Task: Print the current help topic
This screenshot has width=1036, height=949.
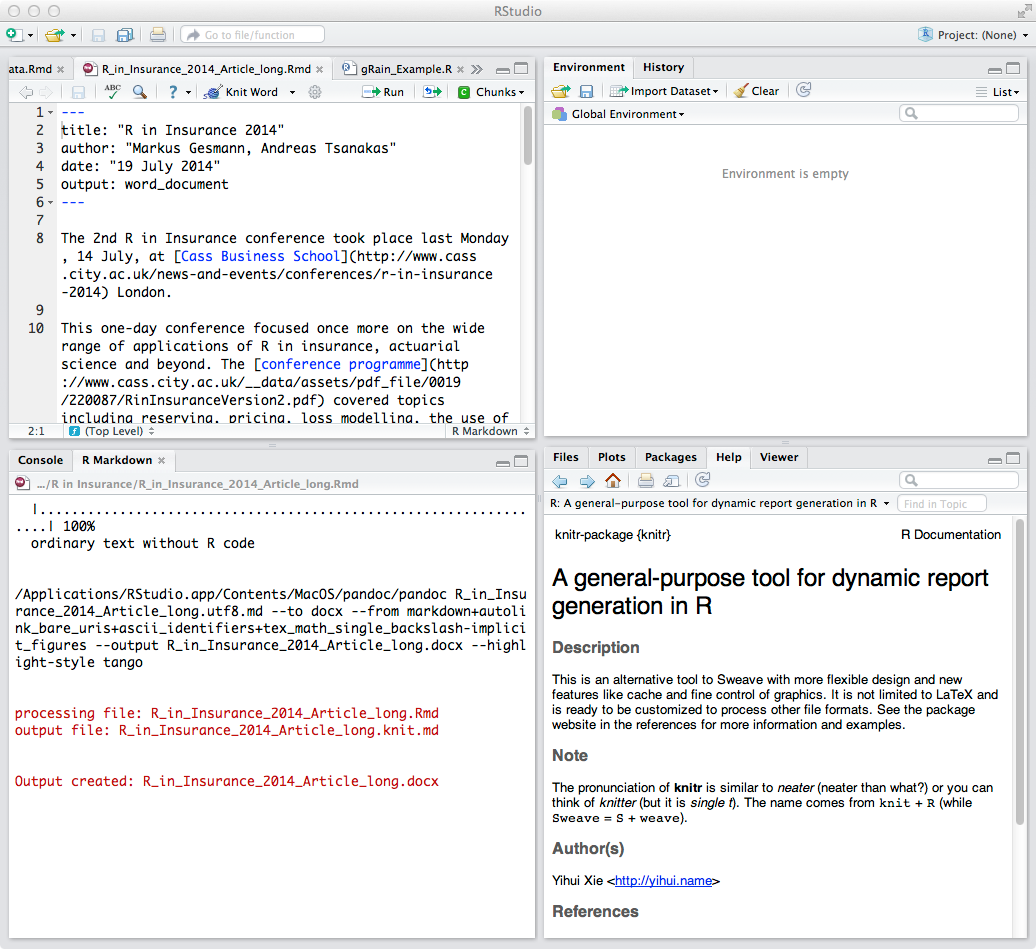Action: (x=646, y=481)
